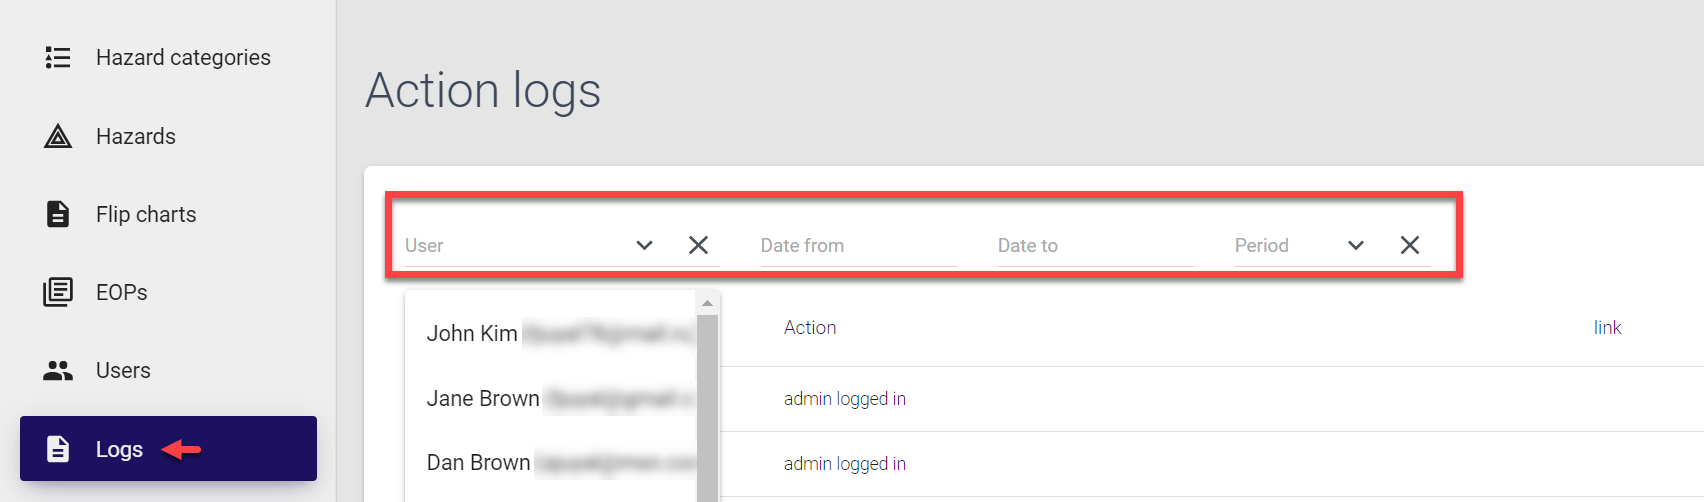Image resolution: width=1704 pixels, height=502 pixels.
Task: Pick Dan Brown from the user list
Action: [x=478, y=463]
